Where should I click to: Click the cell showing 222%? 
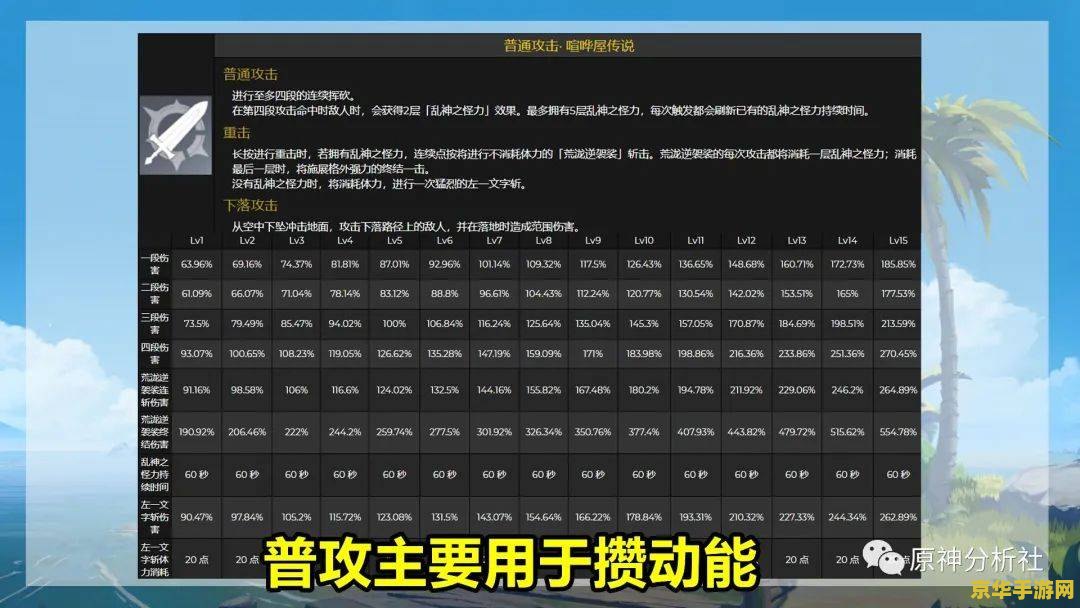[296, 432]
